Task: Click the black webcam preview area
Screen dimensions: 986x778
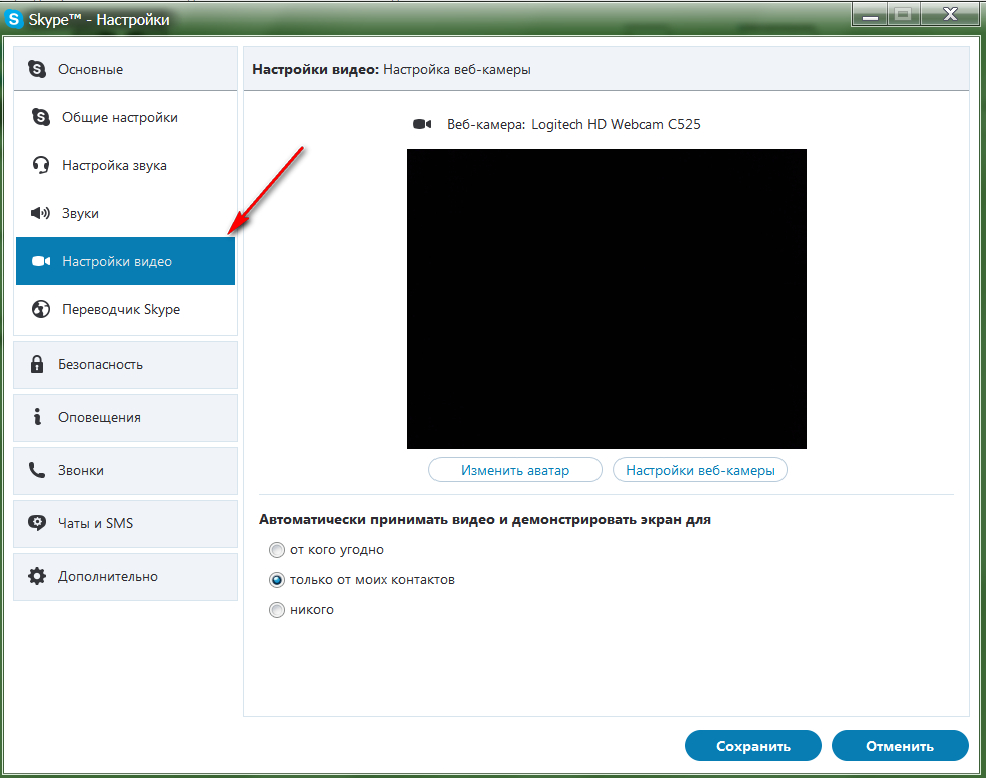Action: pyautogui.click(x=606, y=299)
